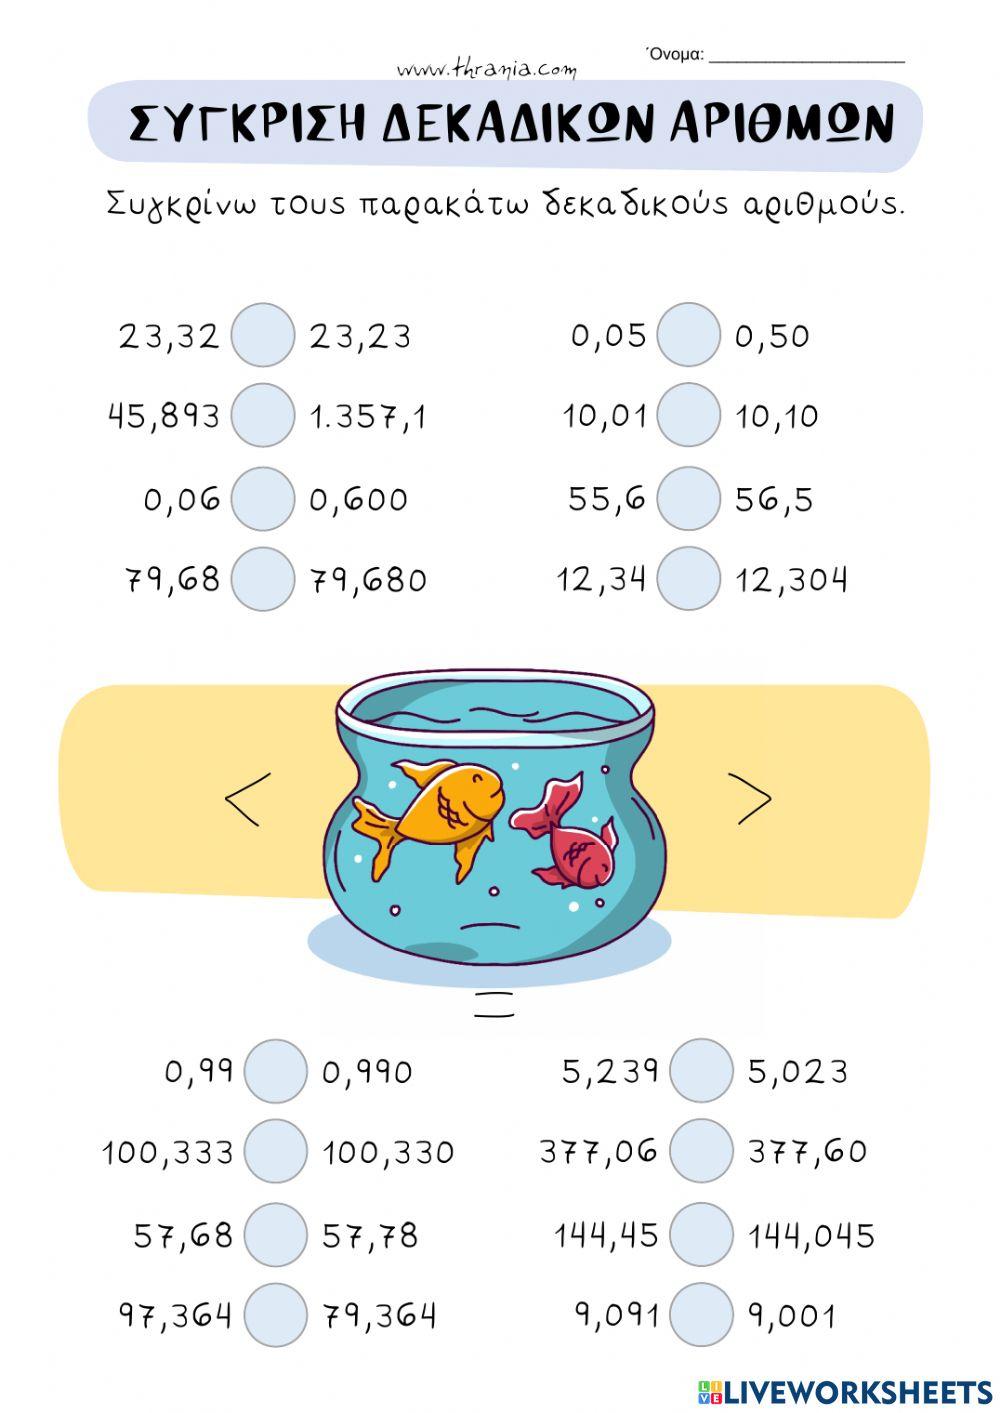Select the circle between 144,45 and 144,045
The width and height of the screenshot is (1000, 1413).
[x=701, y=1233]
